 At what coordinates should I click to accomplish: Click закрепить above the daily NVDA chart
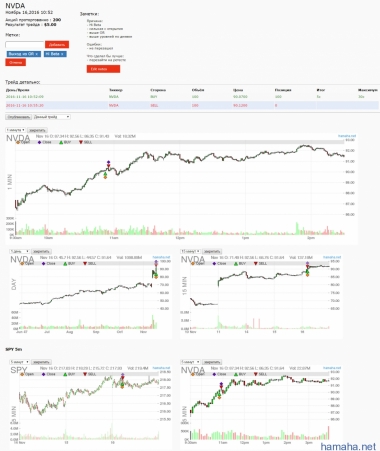coord(42,251)
